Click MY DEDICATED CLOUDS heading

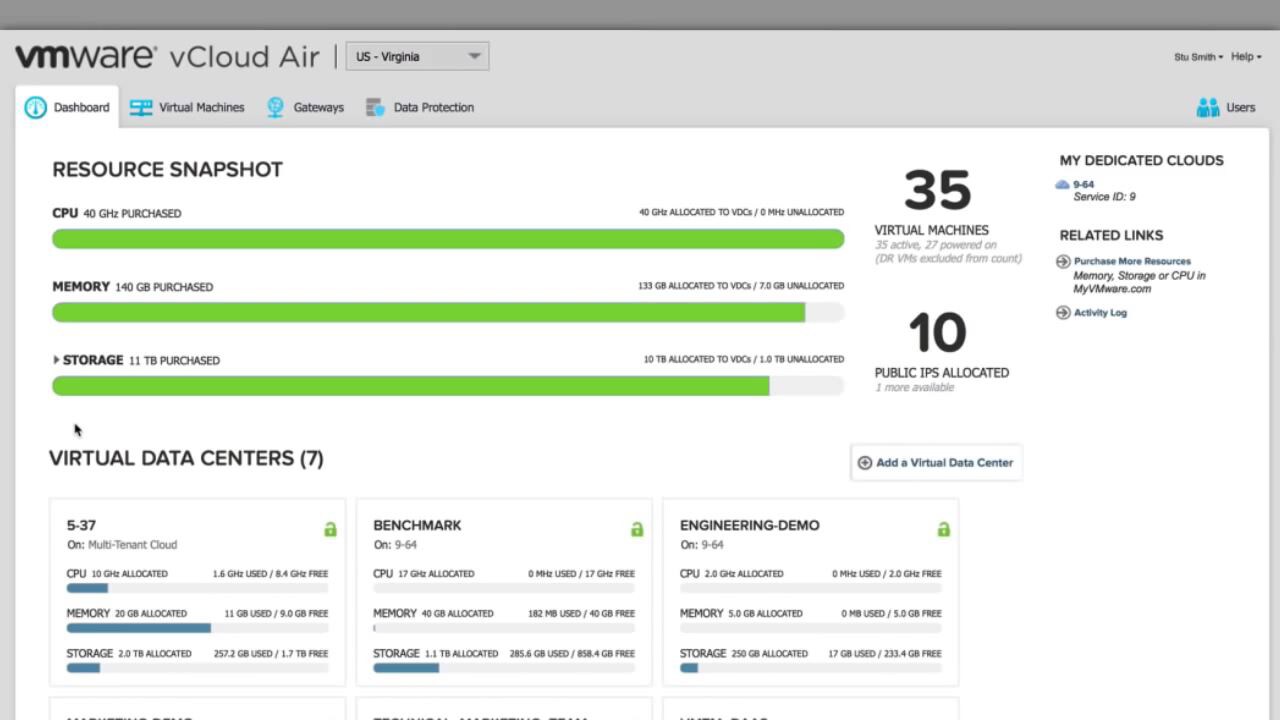pyautogui.click(x=1141, y=160)
